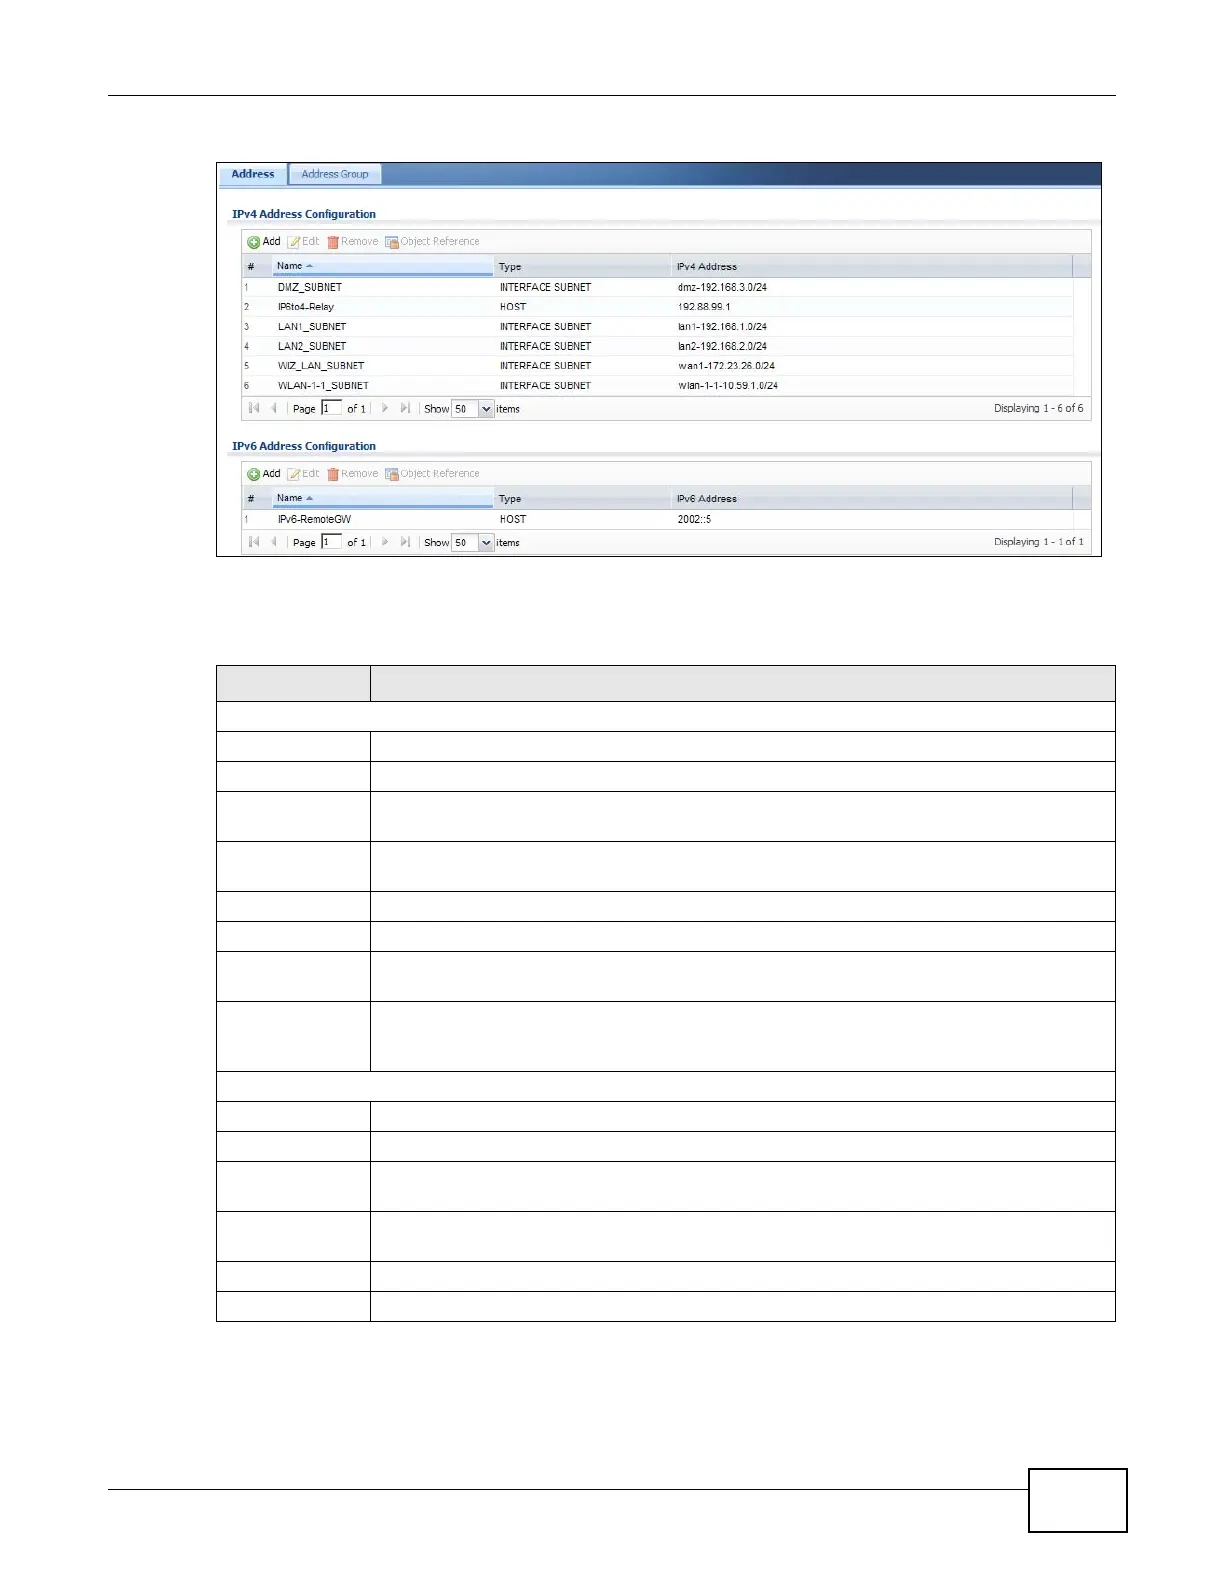1224x1584 pixels.
Task: Go to the previous page of the IPv6 list
Action: [x=273, y=542]
